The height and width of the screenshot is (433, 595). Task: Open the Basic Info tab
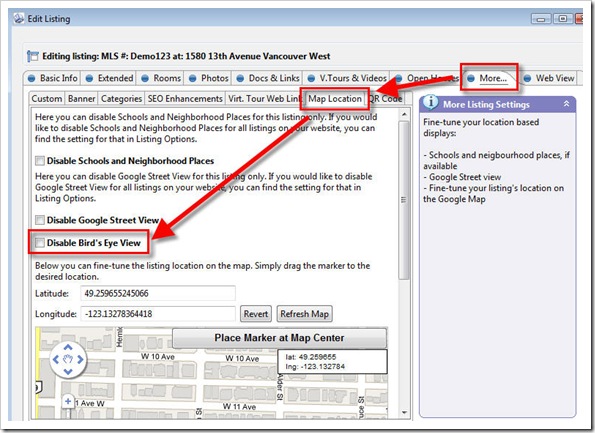point(53,78)
